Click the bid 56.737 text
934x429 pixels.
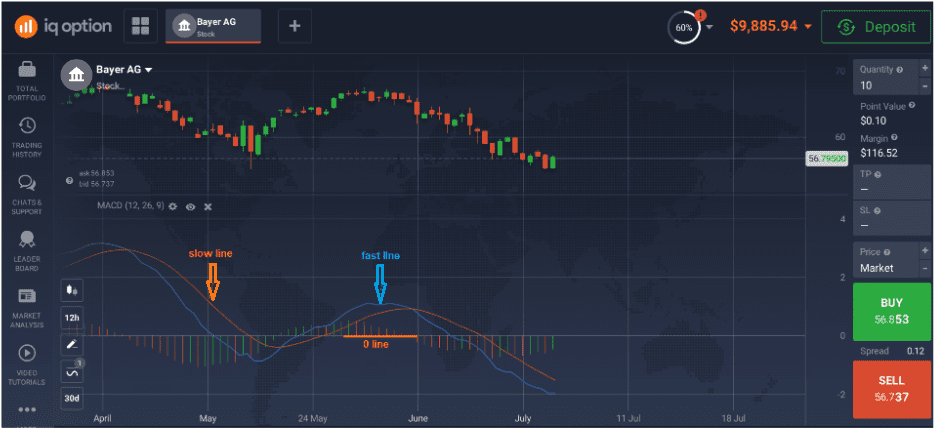96,184
